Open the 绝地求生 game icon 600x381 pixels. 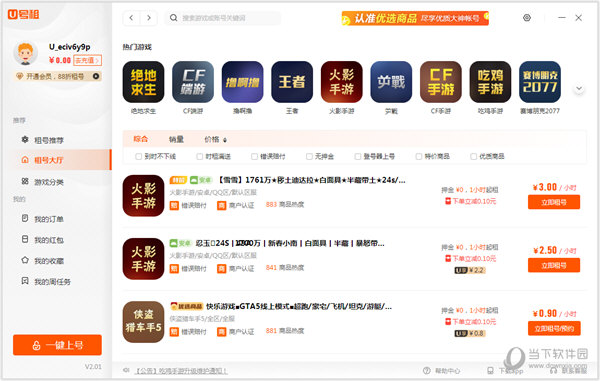point(143,82)
